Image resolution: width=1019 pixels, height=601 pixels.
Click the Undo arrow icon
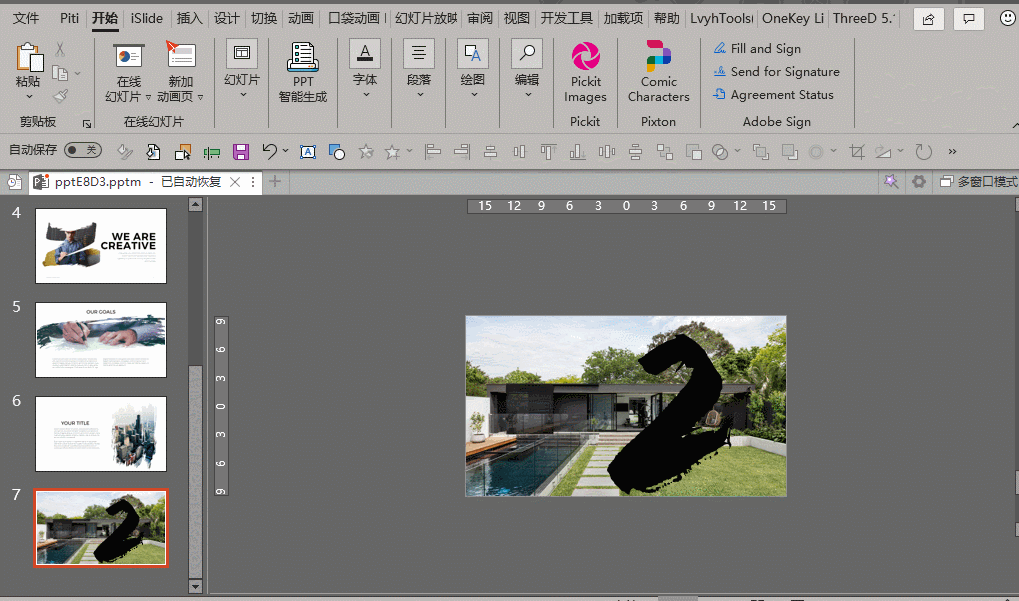pos(270,151)
